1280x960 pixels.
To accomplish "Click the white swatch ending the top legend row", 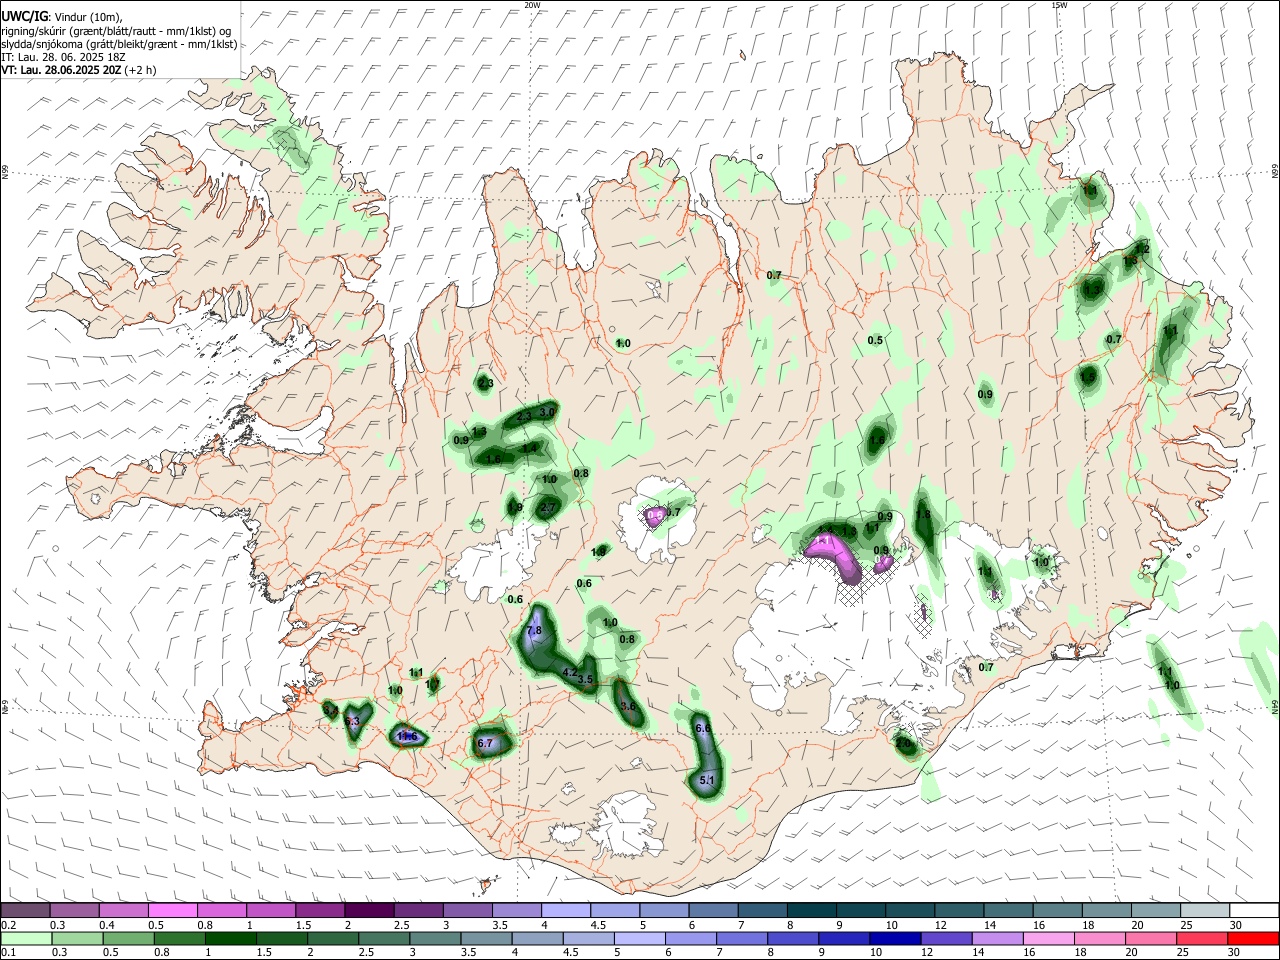I will coord(1253,910).
